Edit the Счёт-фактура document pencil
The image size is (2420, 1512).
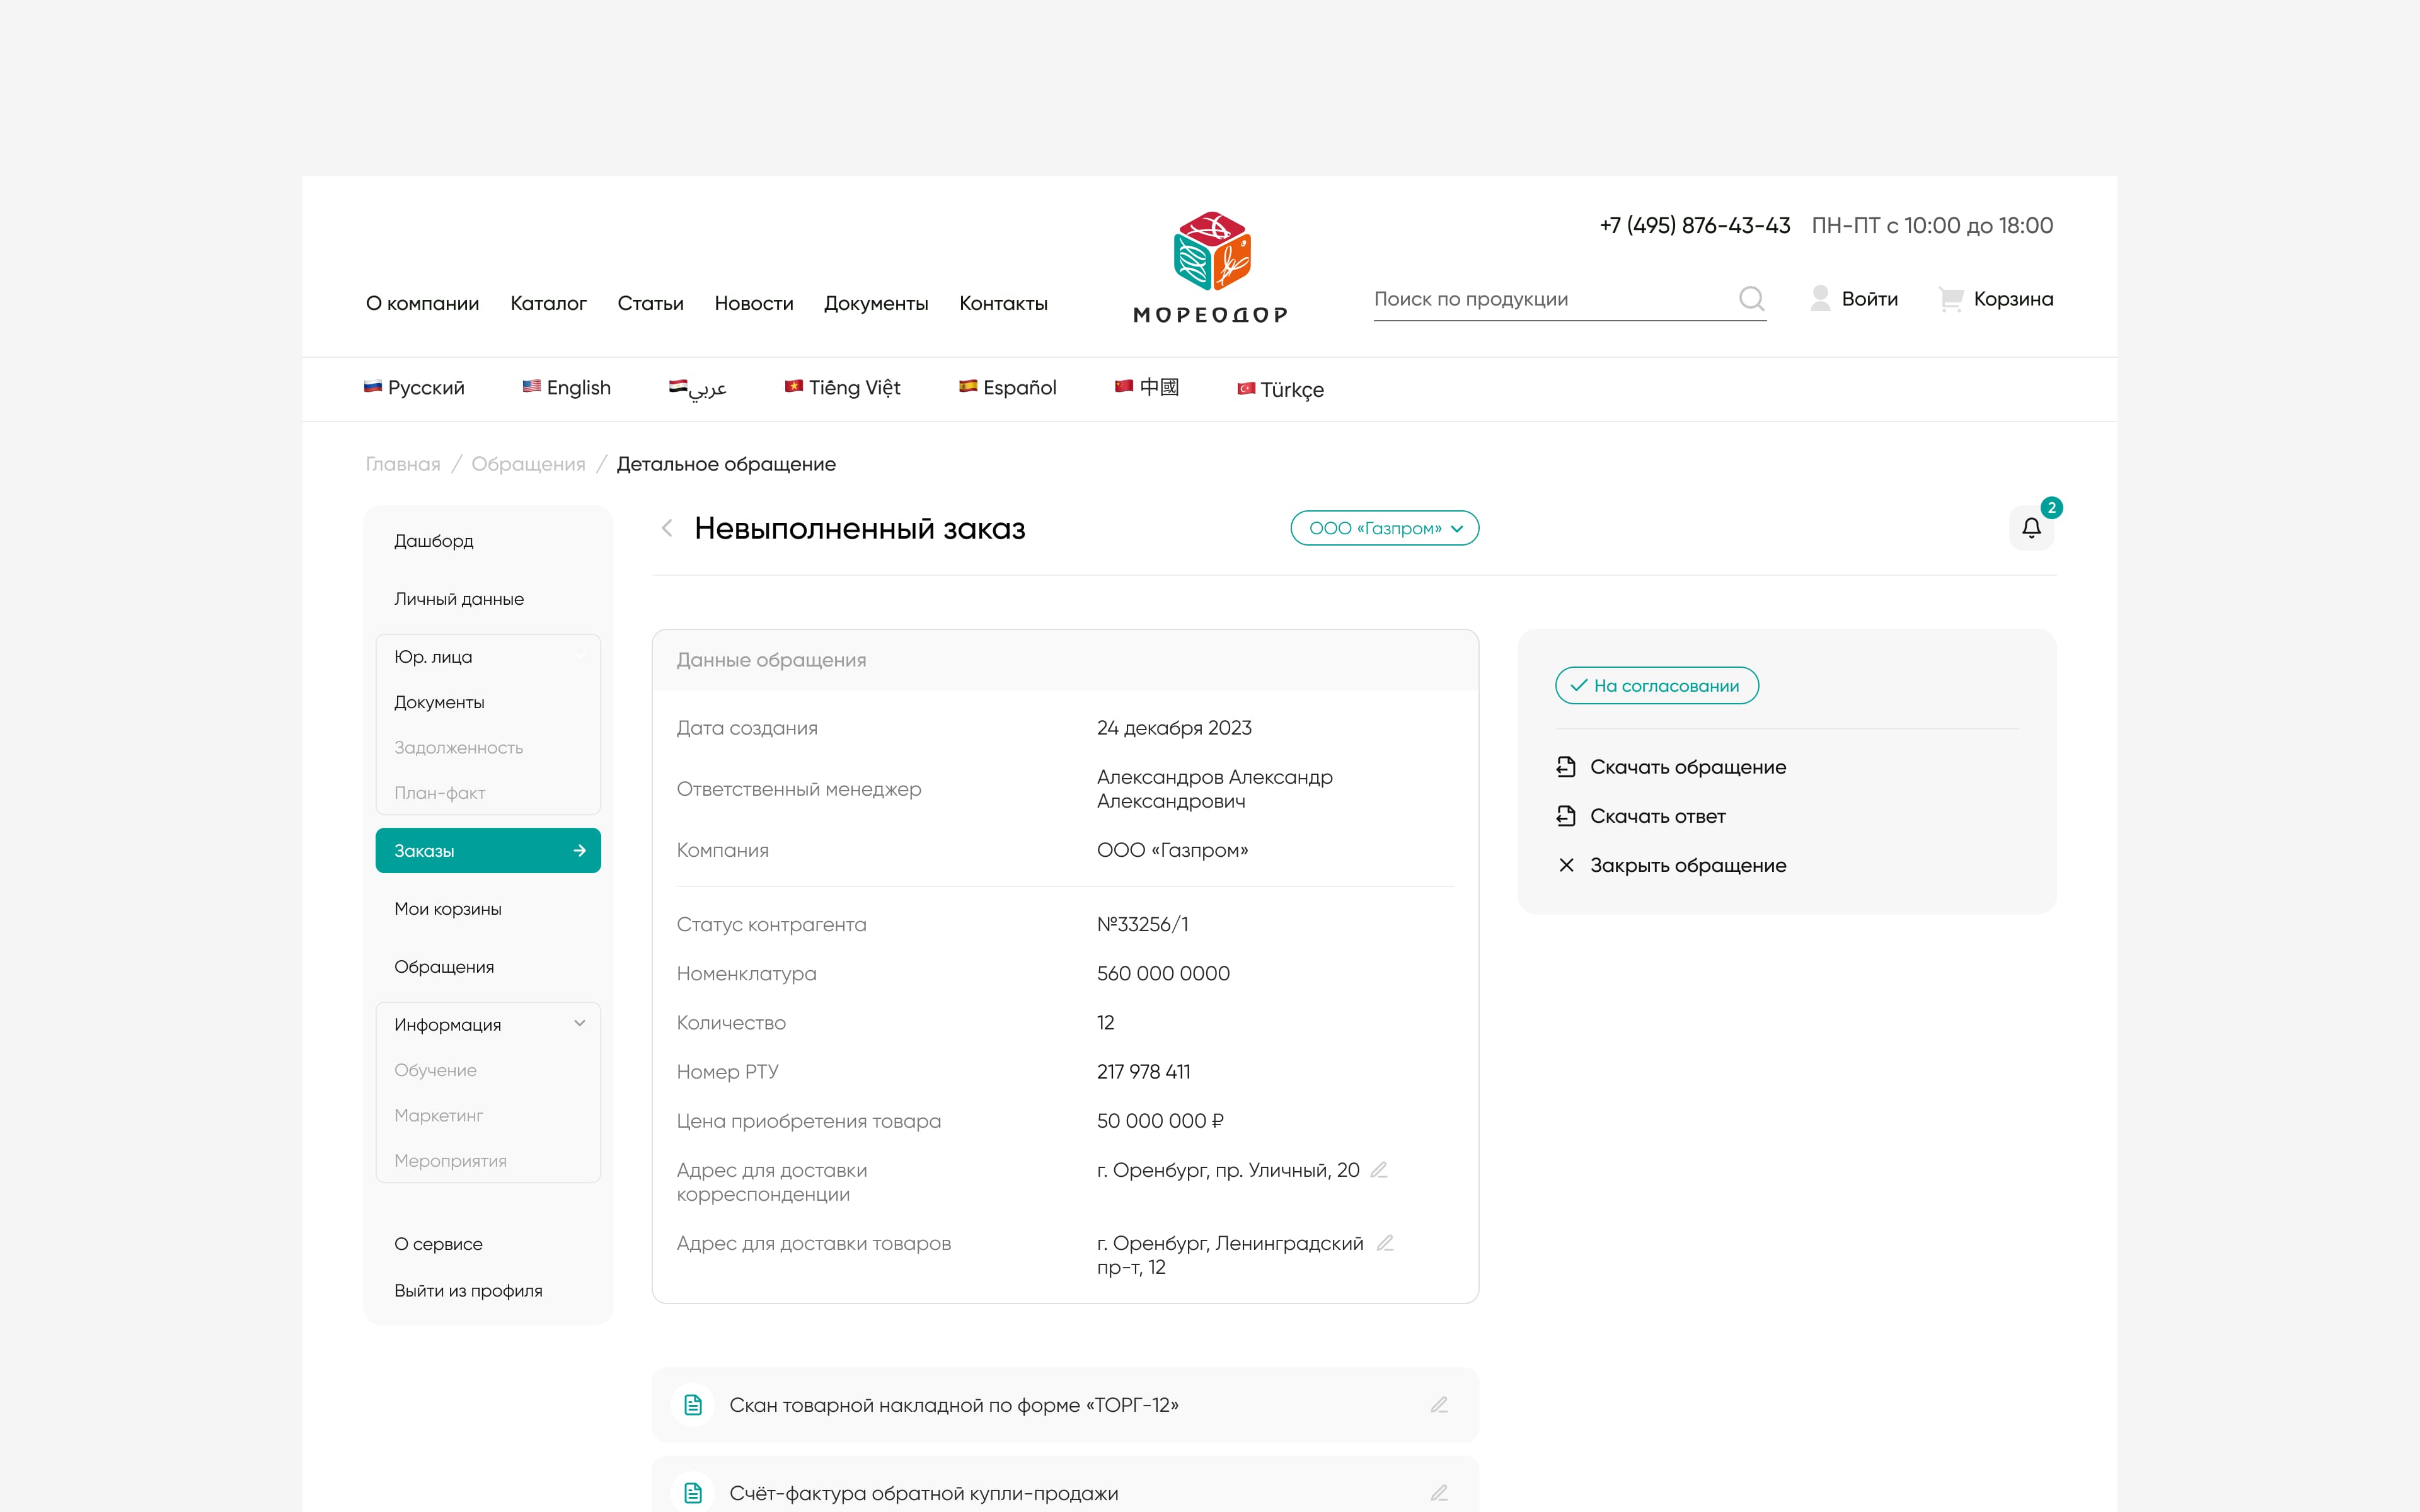tap(1439, 1493)
